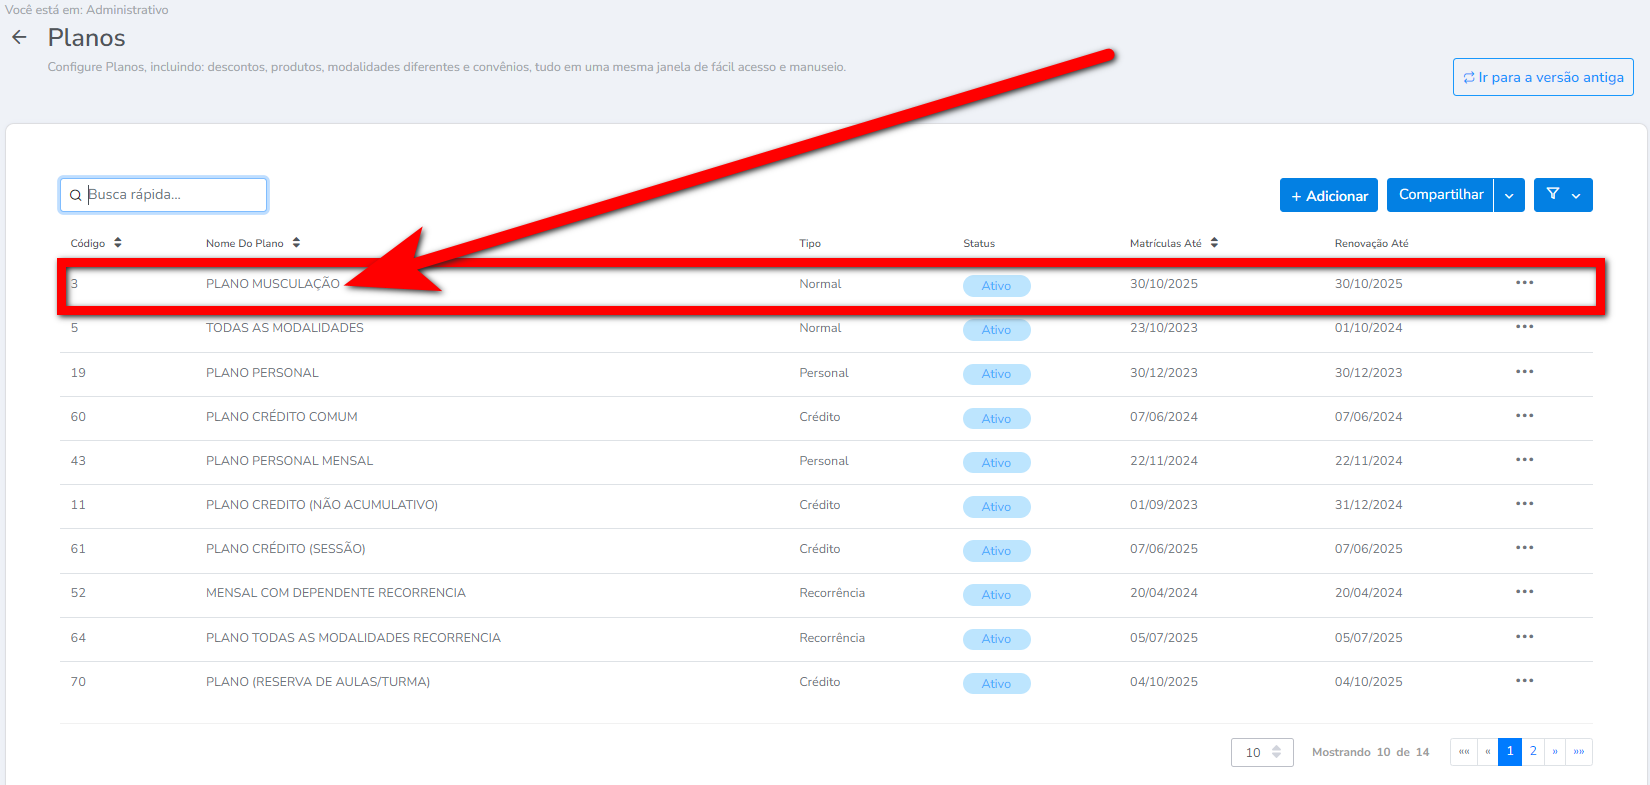
Task: Go to next page with single arrow
Action: click(x=1555, y=751)
